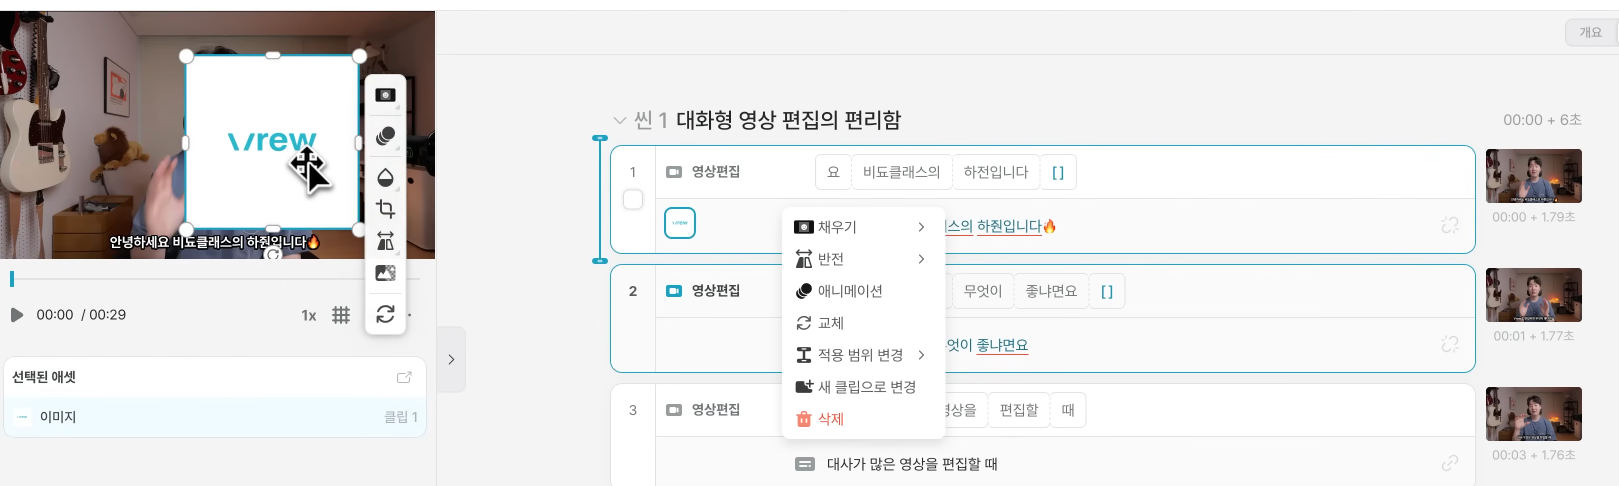Click the background image icon in floating toolbar
1619x486 pixels.
(x=385, y=273)
